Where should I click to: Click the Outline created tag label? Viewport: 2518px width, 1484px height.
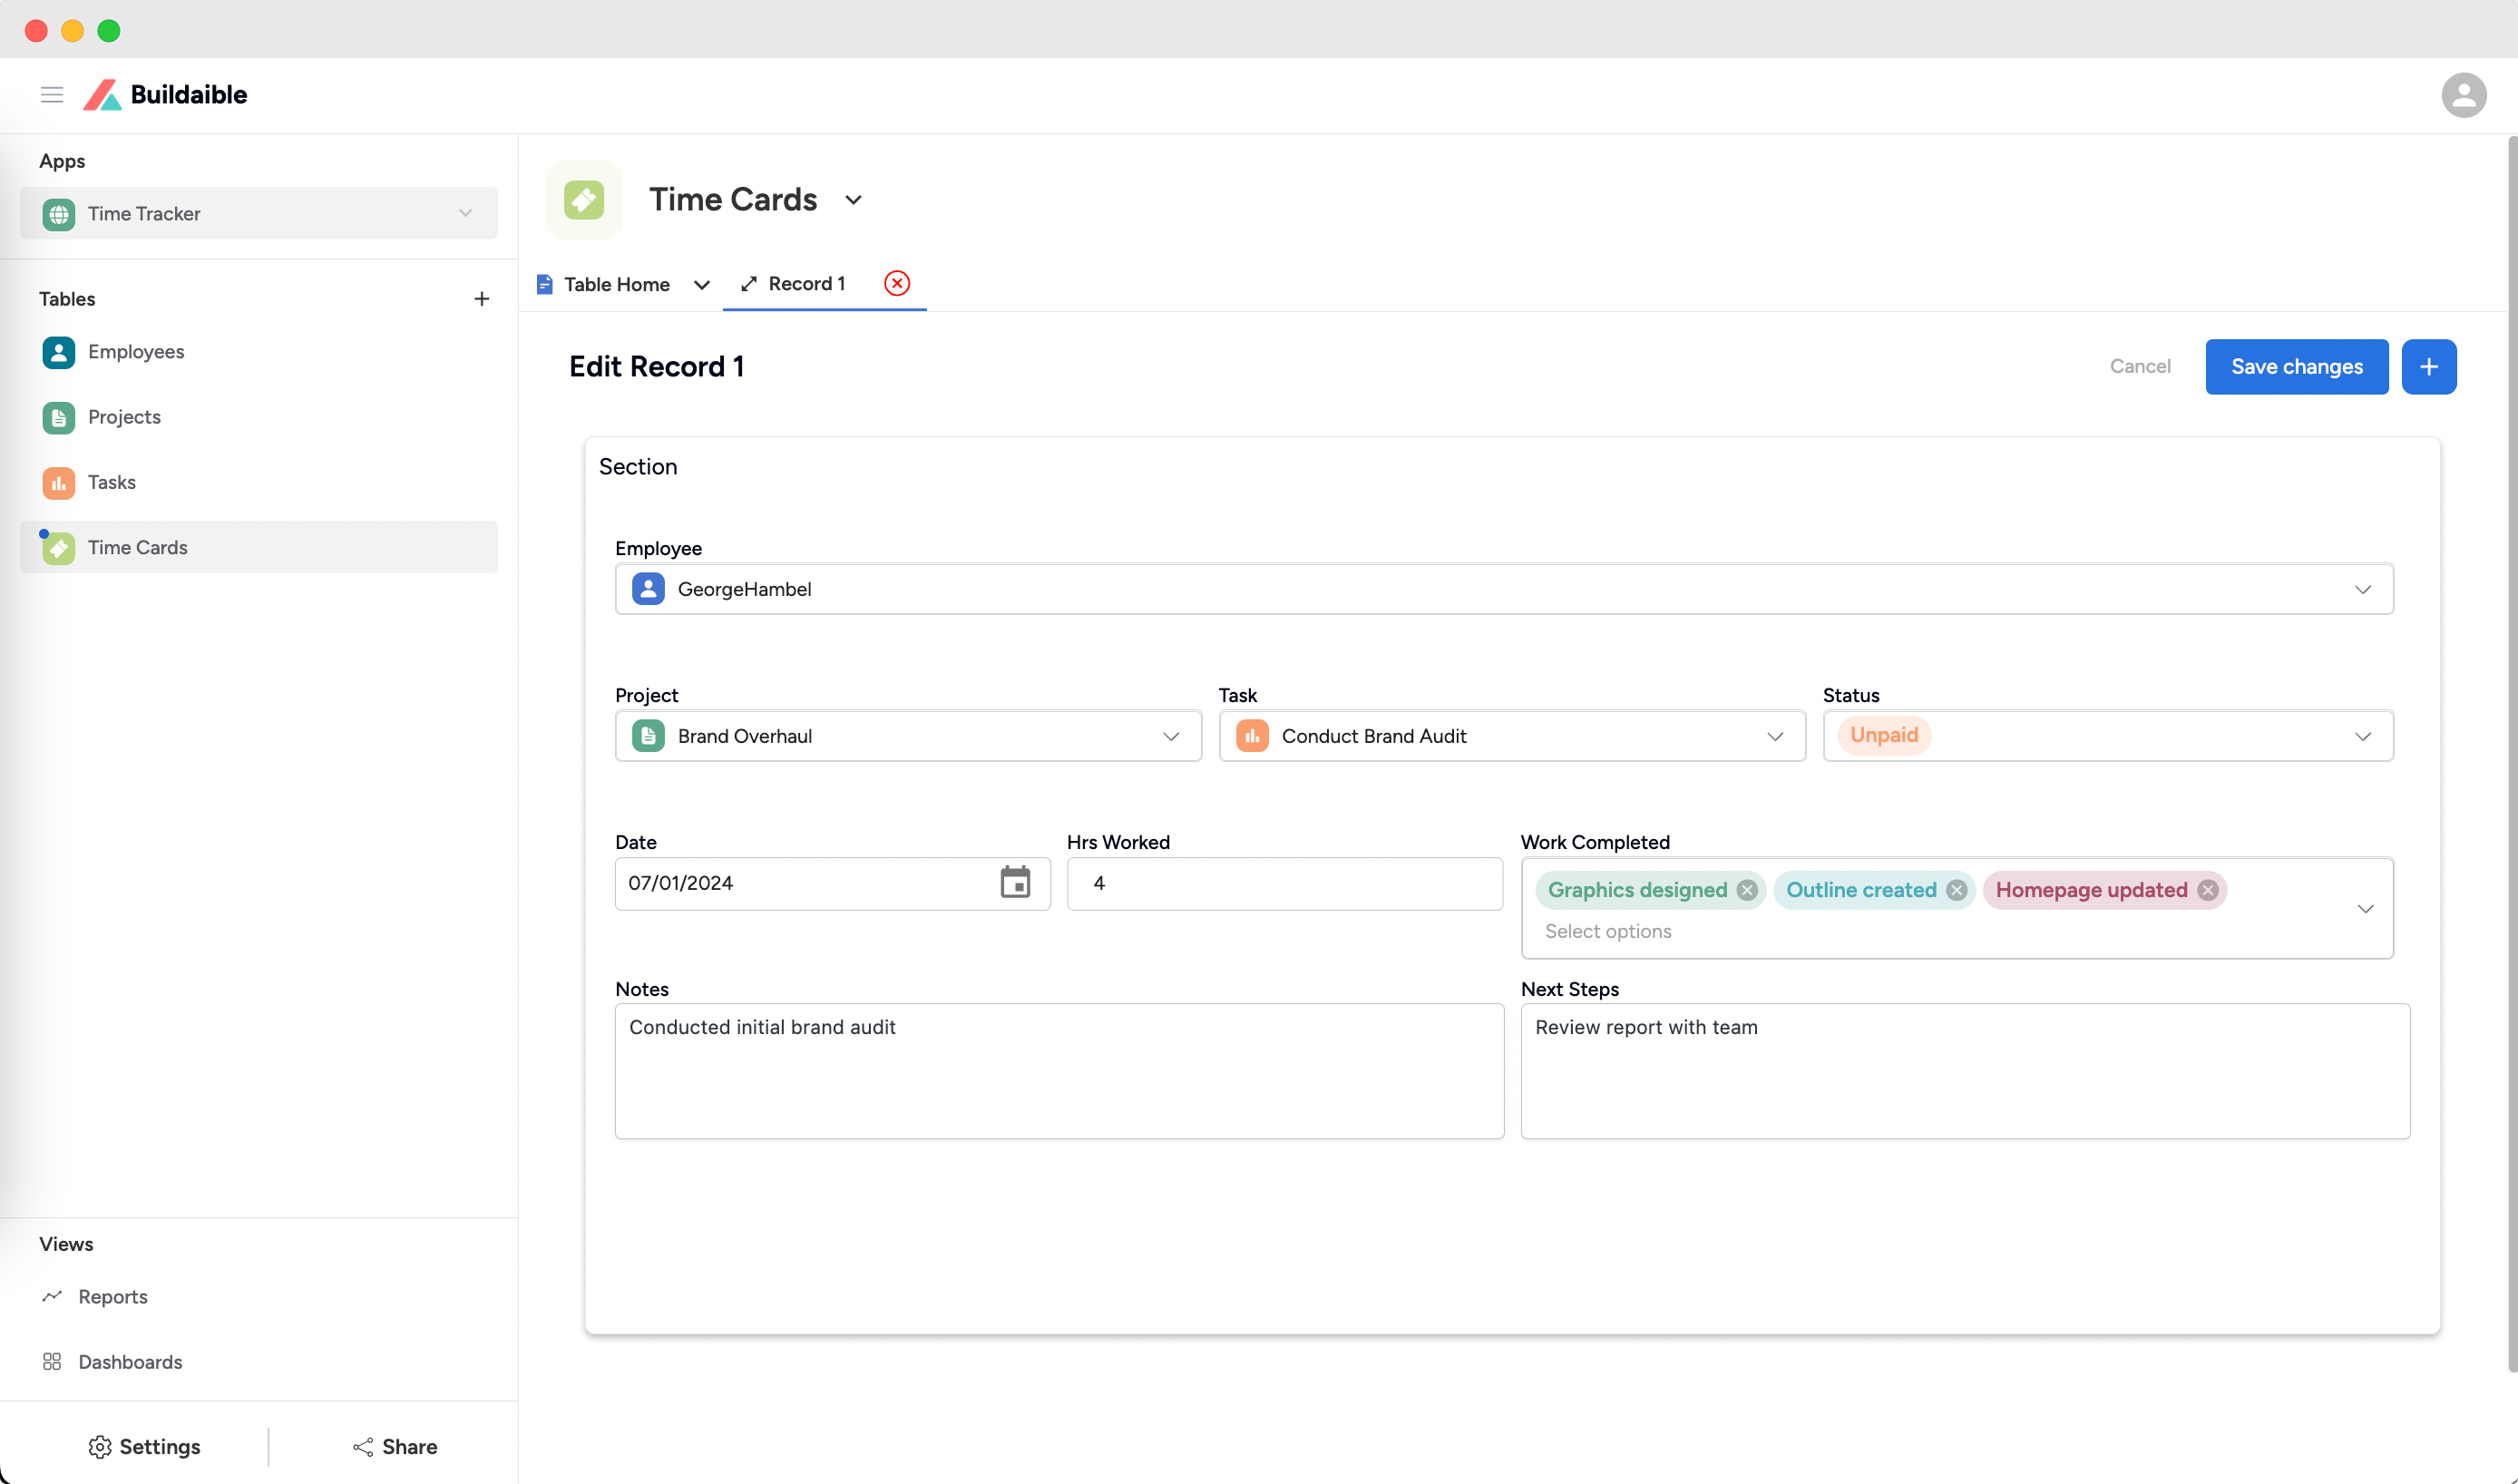pyautogui.click(x=1861, y=890)
